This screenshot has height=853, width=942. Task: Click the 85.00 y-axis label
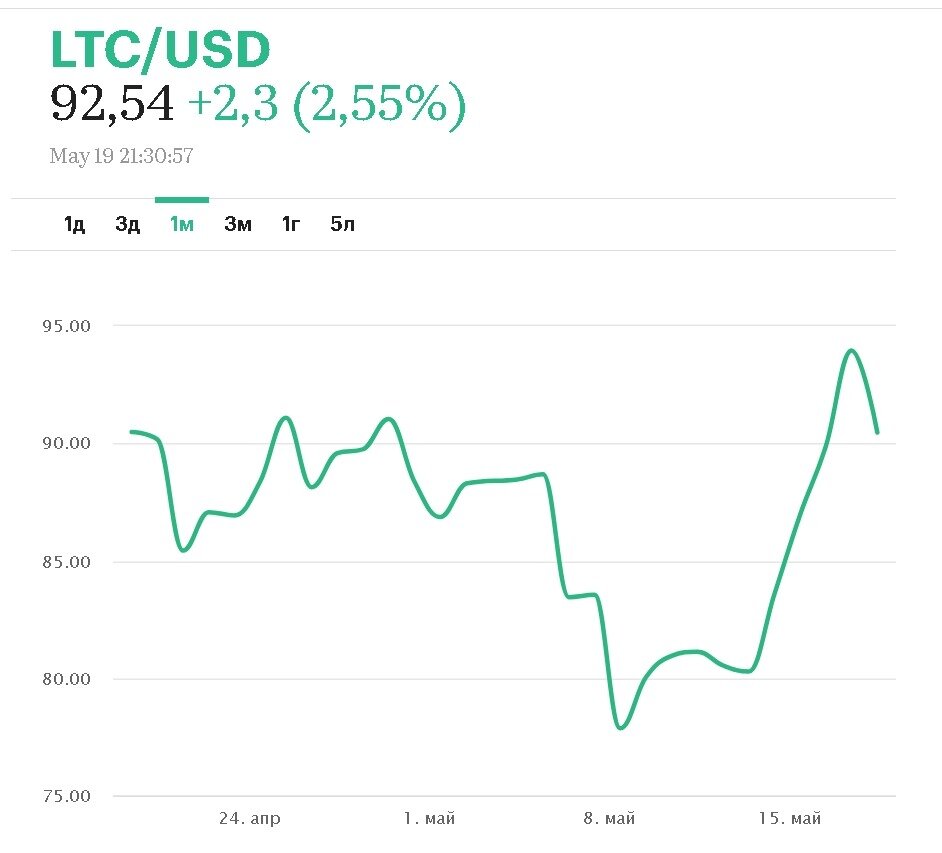pos(67,561)
